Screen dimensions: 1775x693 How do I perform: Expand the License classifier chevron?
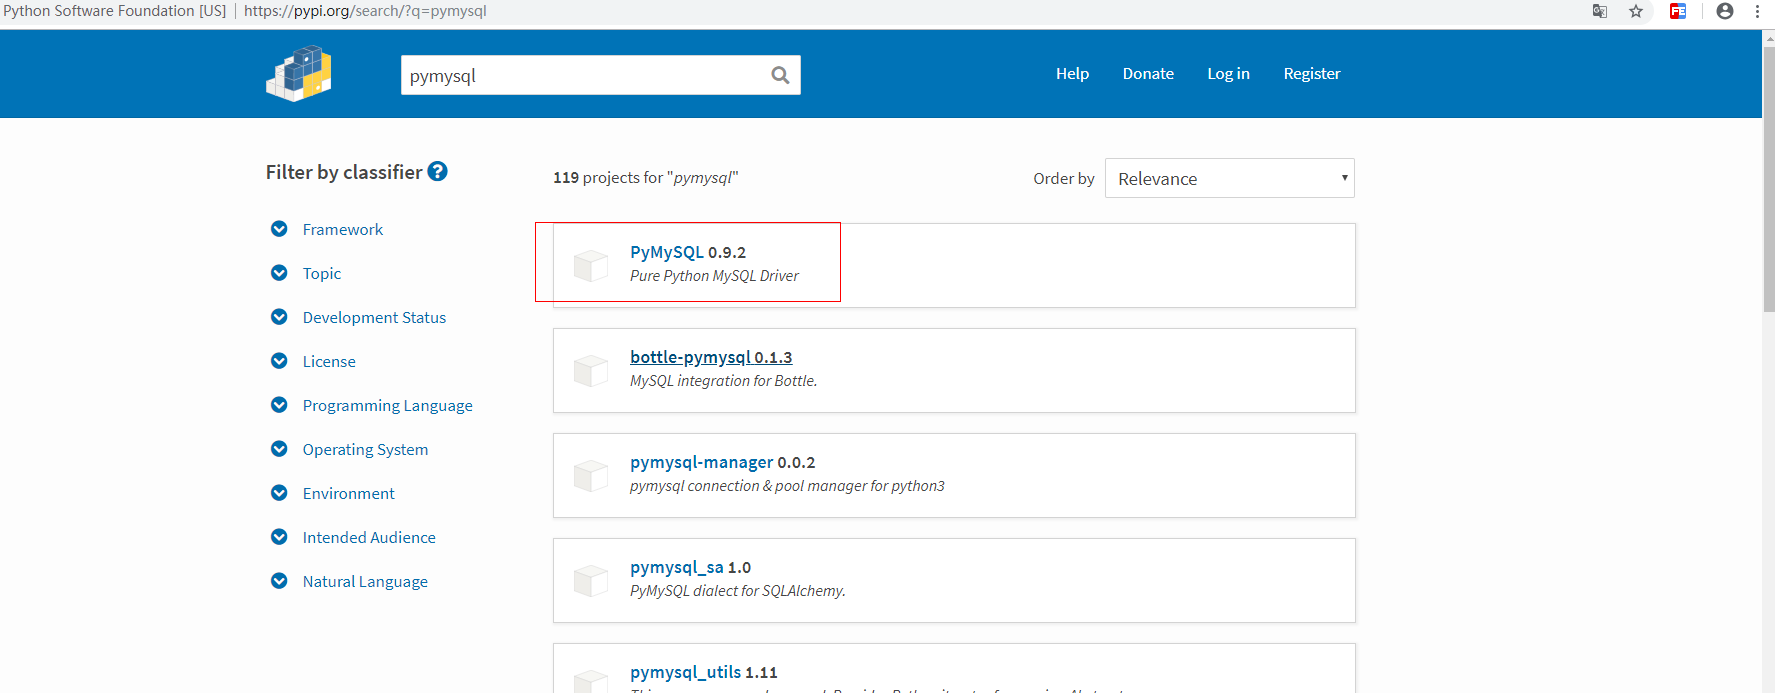coord(279,361)
